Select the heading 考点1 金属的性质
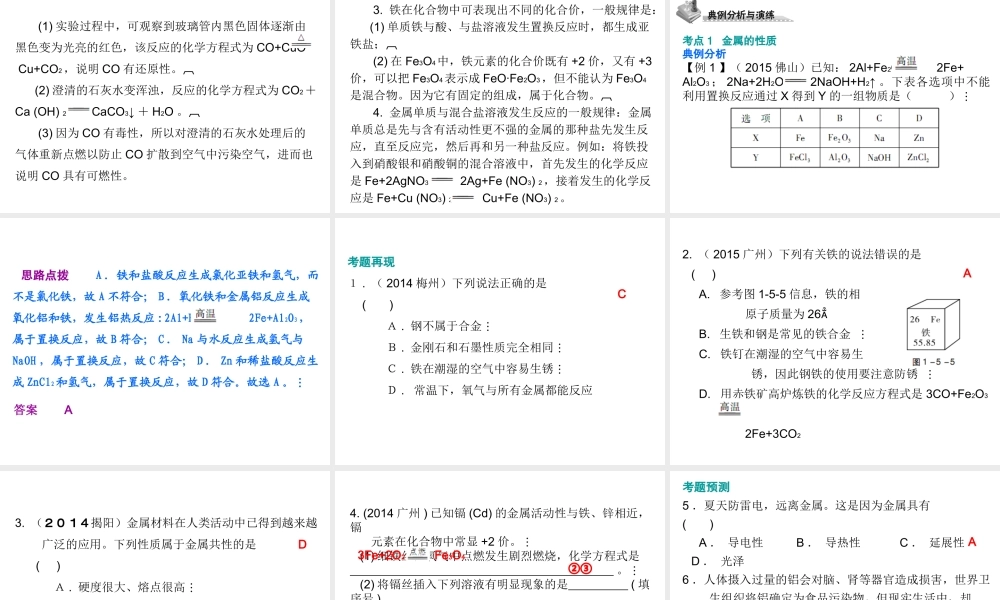The height and width of the screenshot is (600, 1000). pos(729,41)
